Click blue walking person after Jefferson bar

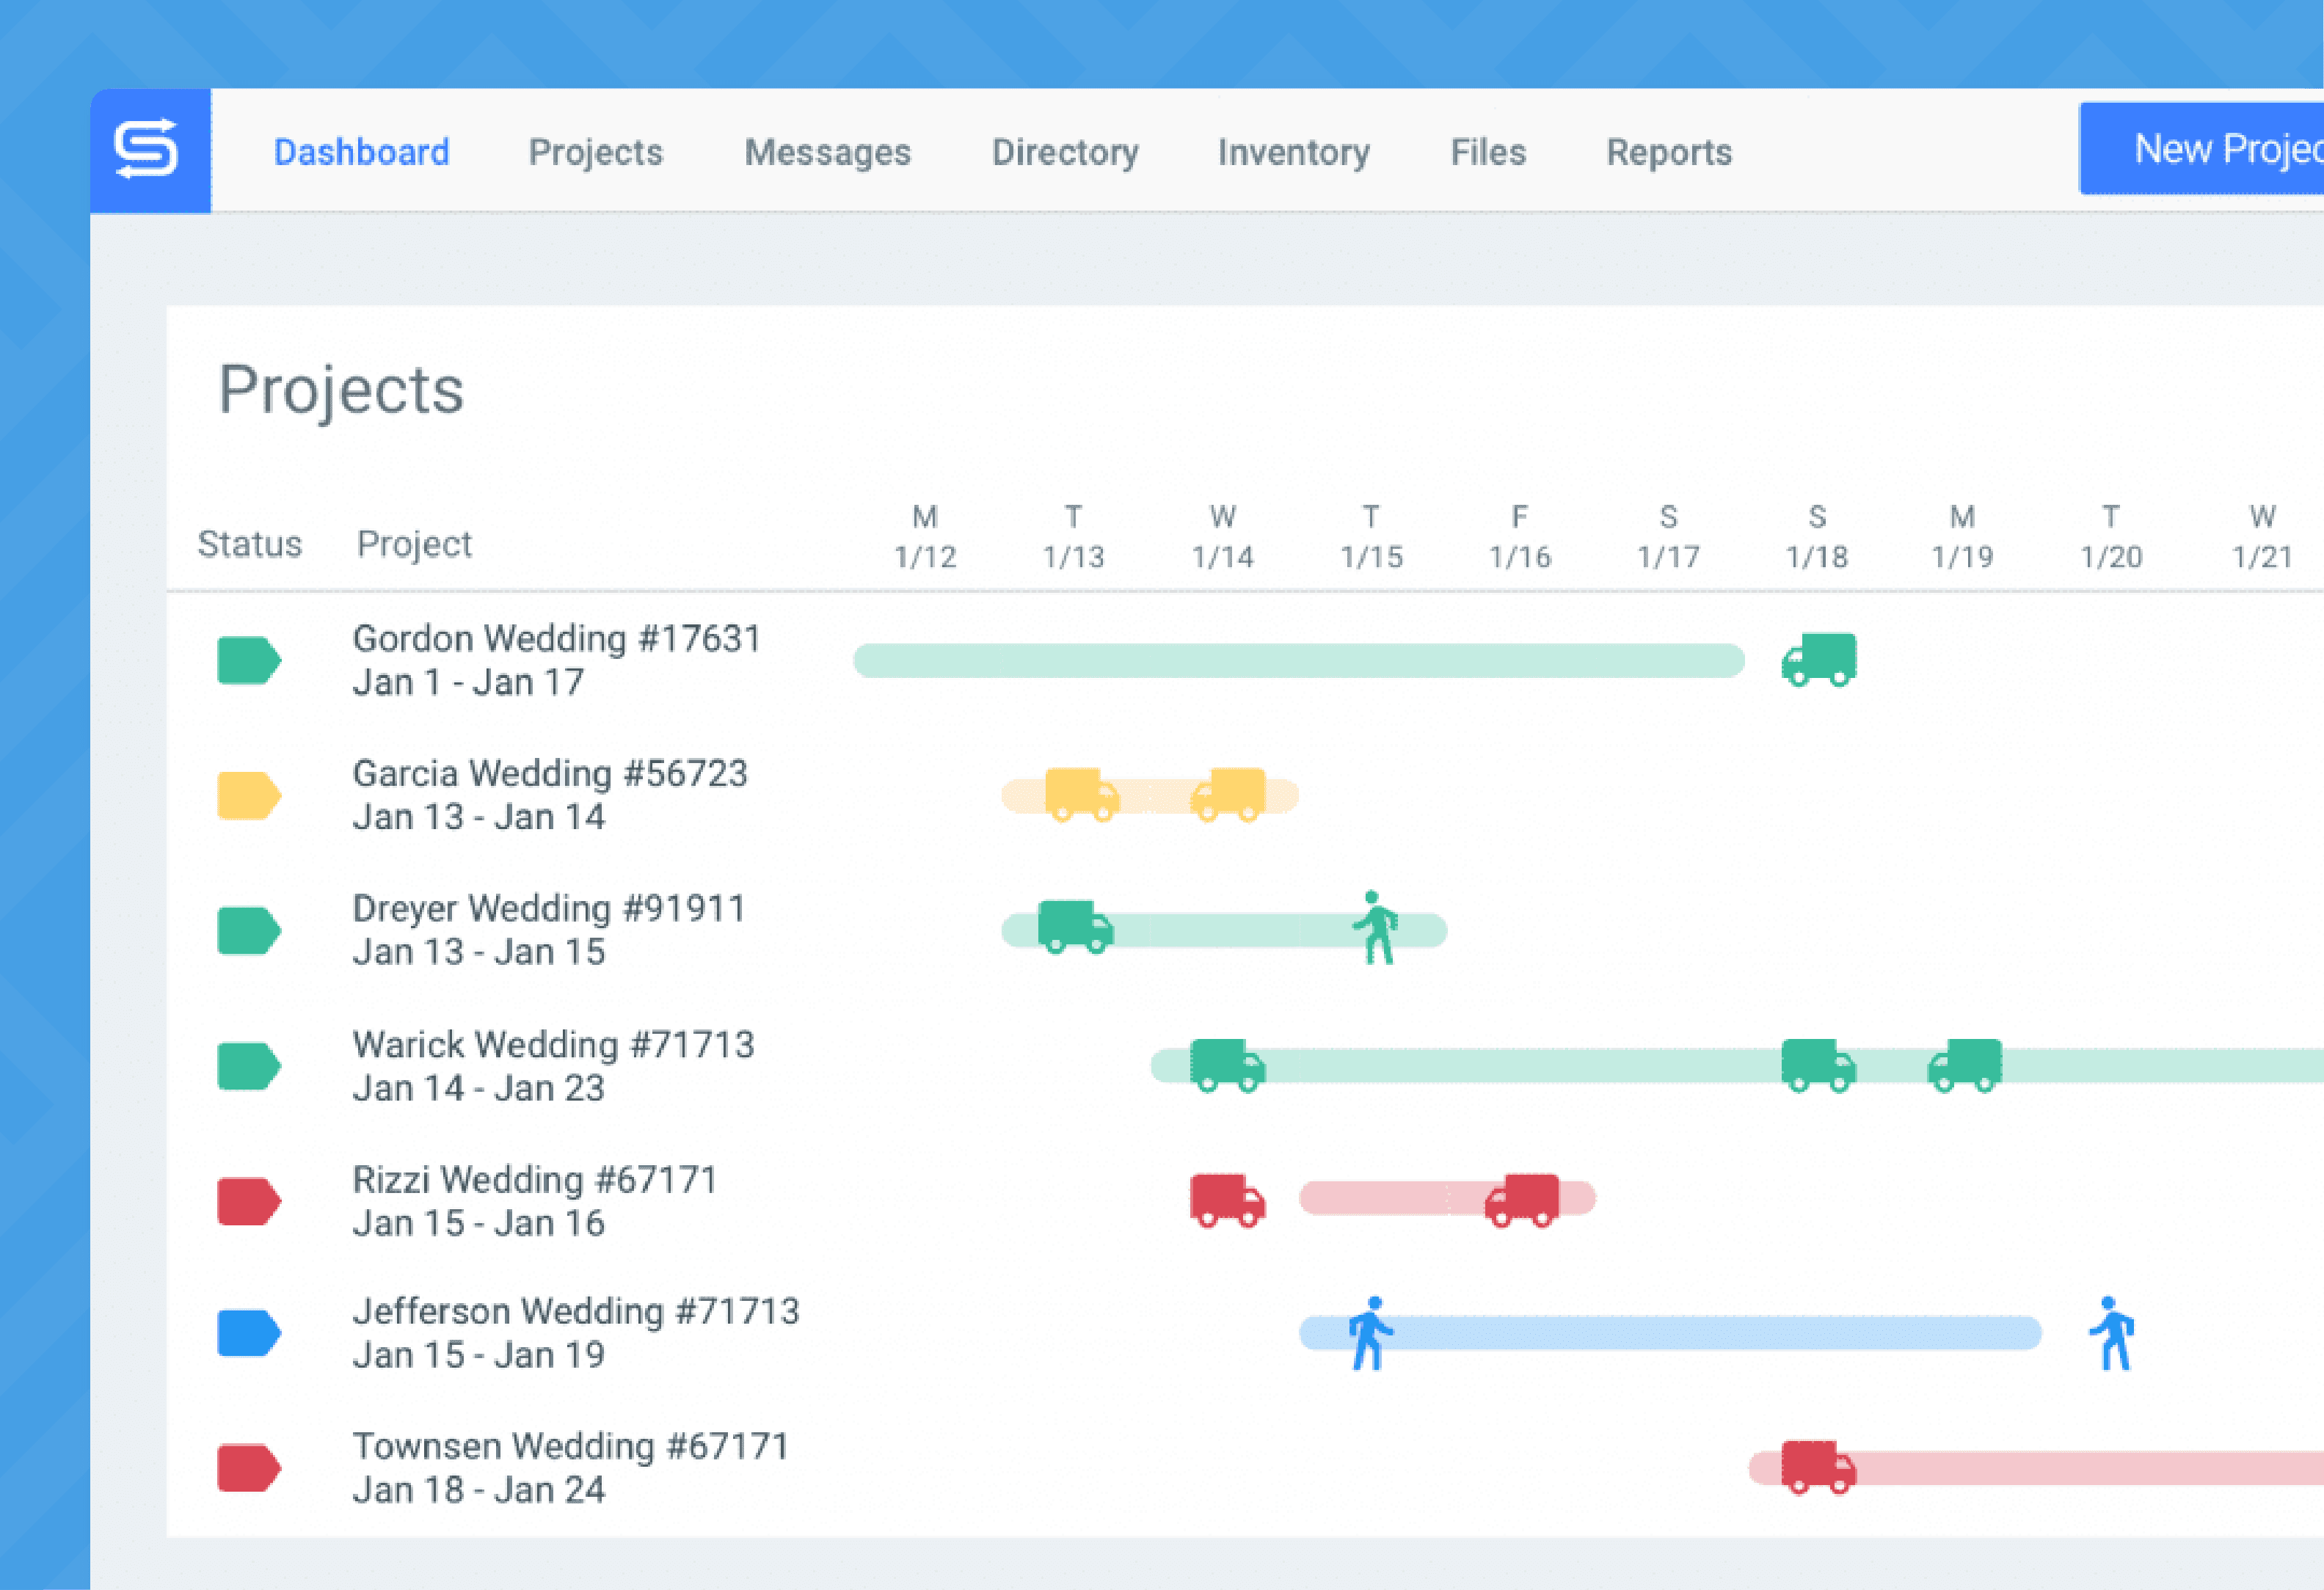coord(2112,1334)
